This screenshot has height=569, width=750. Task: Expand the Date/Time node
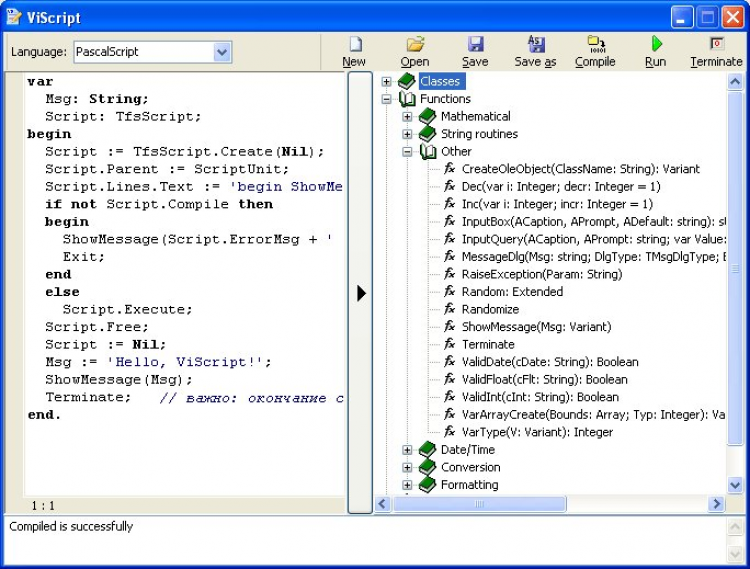(x=407, y=450)
